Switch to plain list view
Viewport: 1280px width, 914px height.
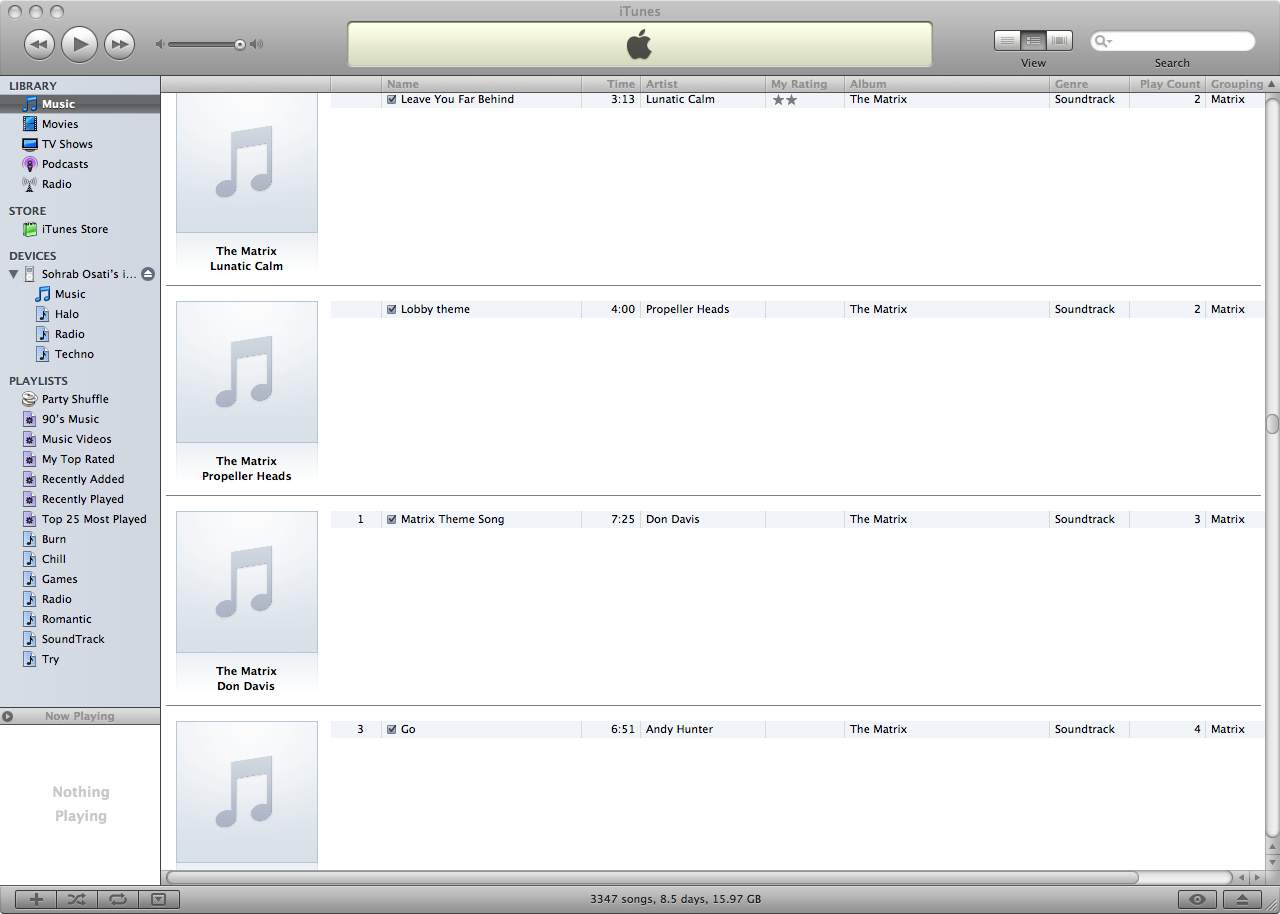(x=1007, y=41)
